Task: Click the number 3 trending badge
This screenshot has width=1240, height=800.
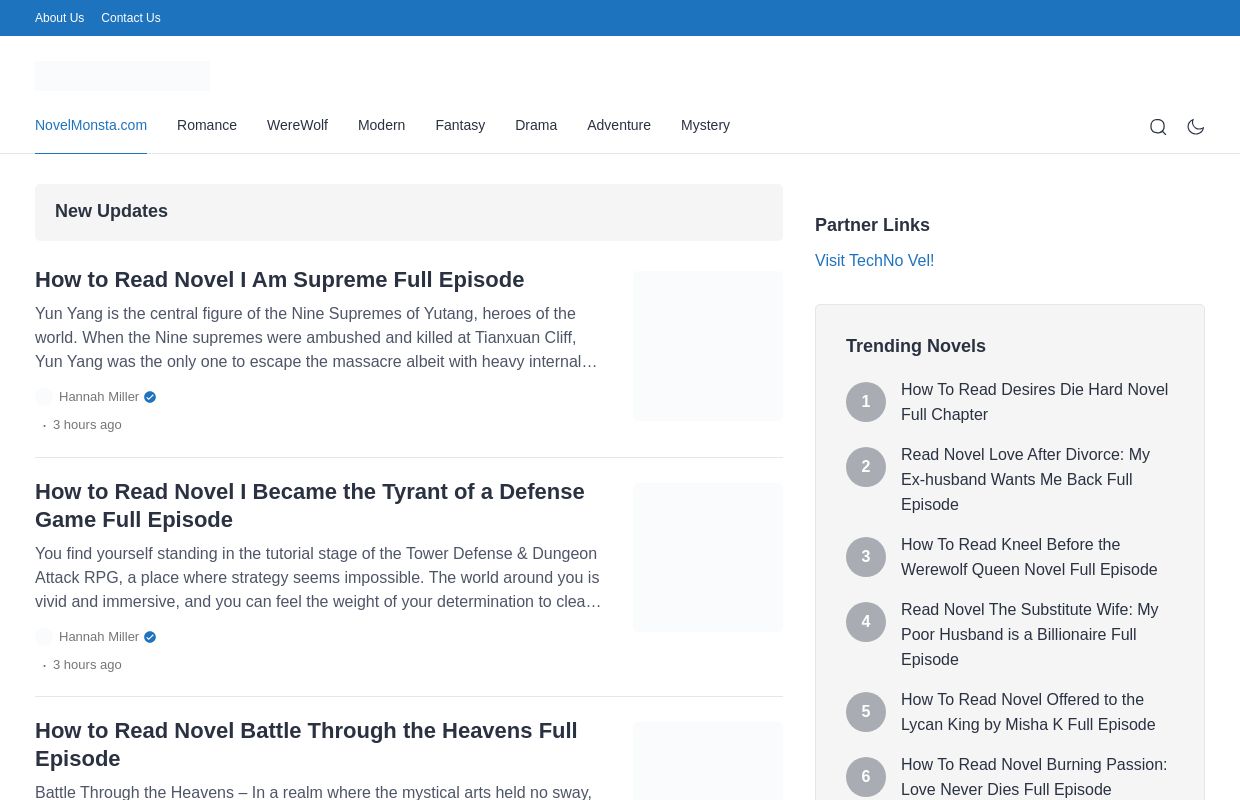Action: [866, 557]
